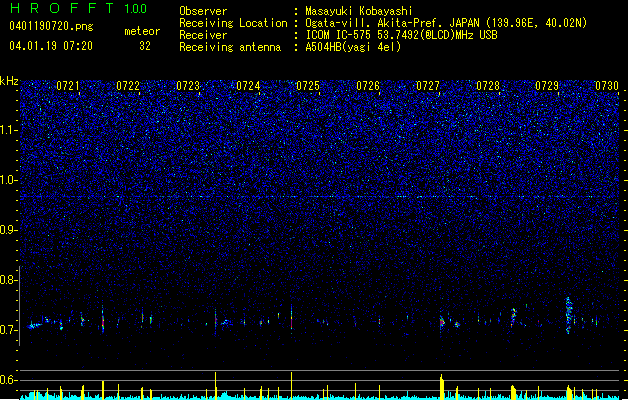629x400 pixels.
Task: Click the 'Observer' field label
Action: pyautogui.click(x=203, y=11)
